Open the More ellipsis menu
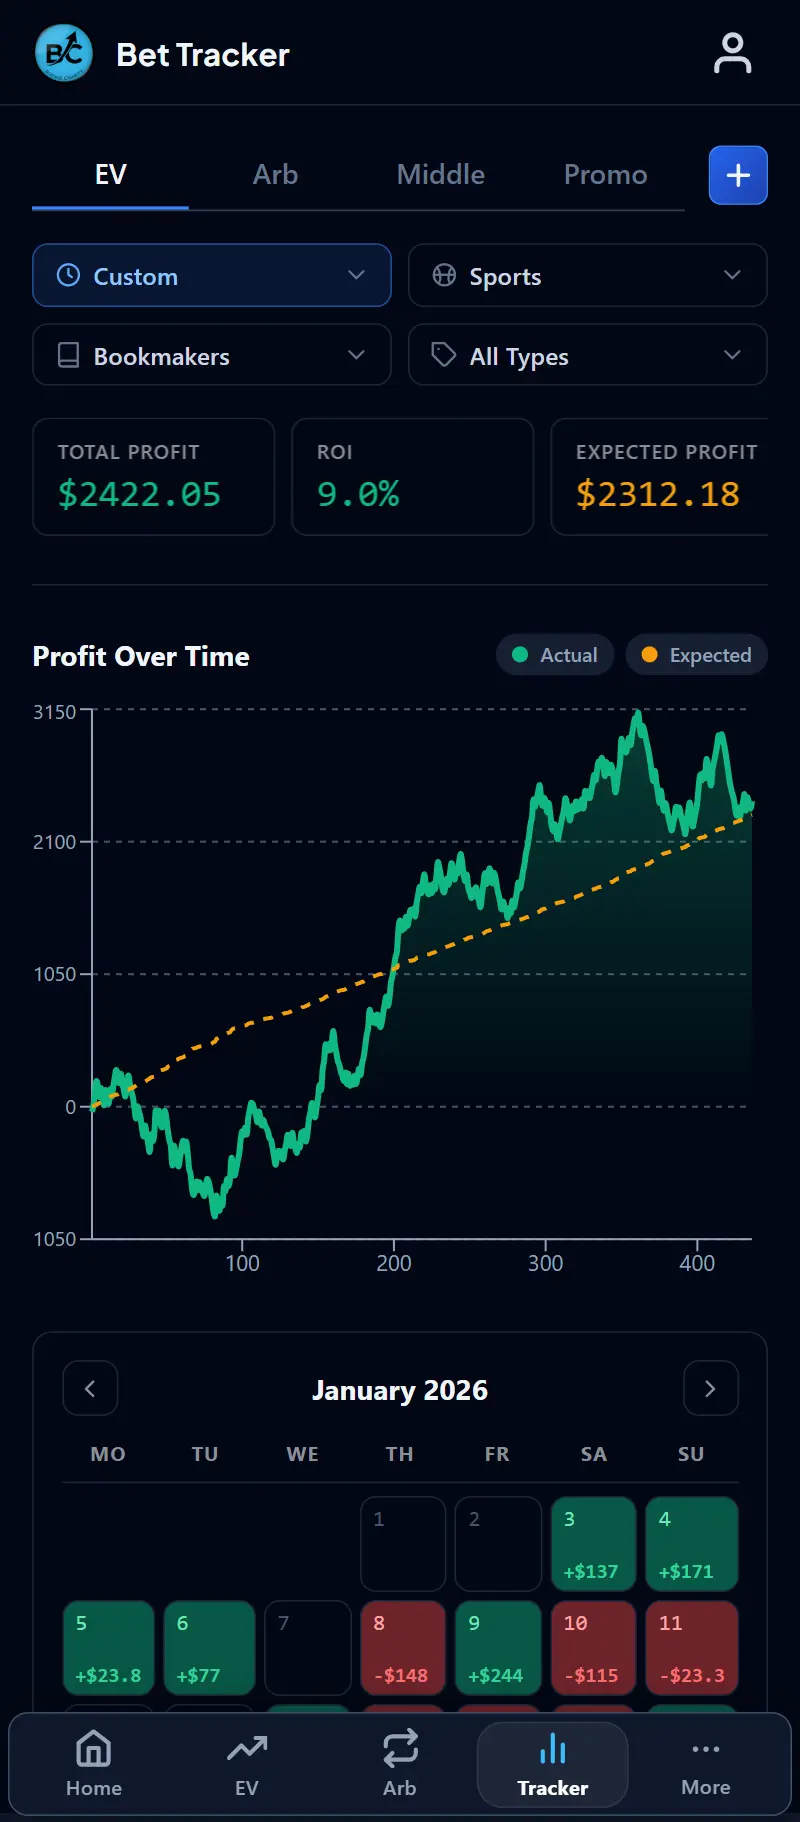Image resolution: width=800 pixels, height=1822 pixels. pyautogui.click(x=706, y=1749)
